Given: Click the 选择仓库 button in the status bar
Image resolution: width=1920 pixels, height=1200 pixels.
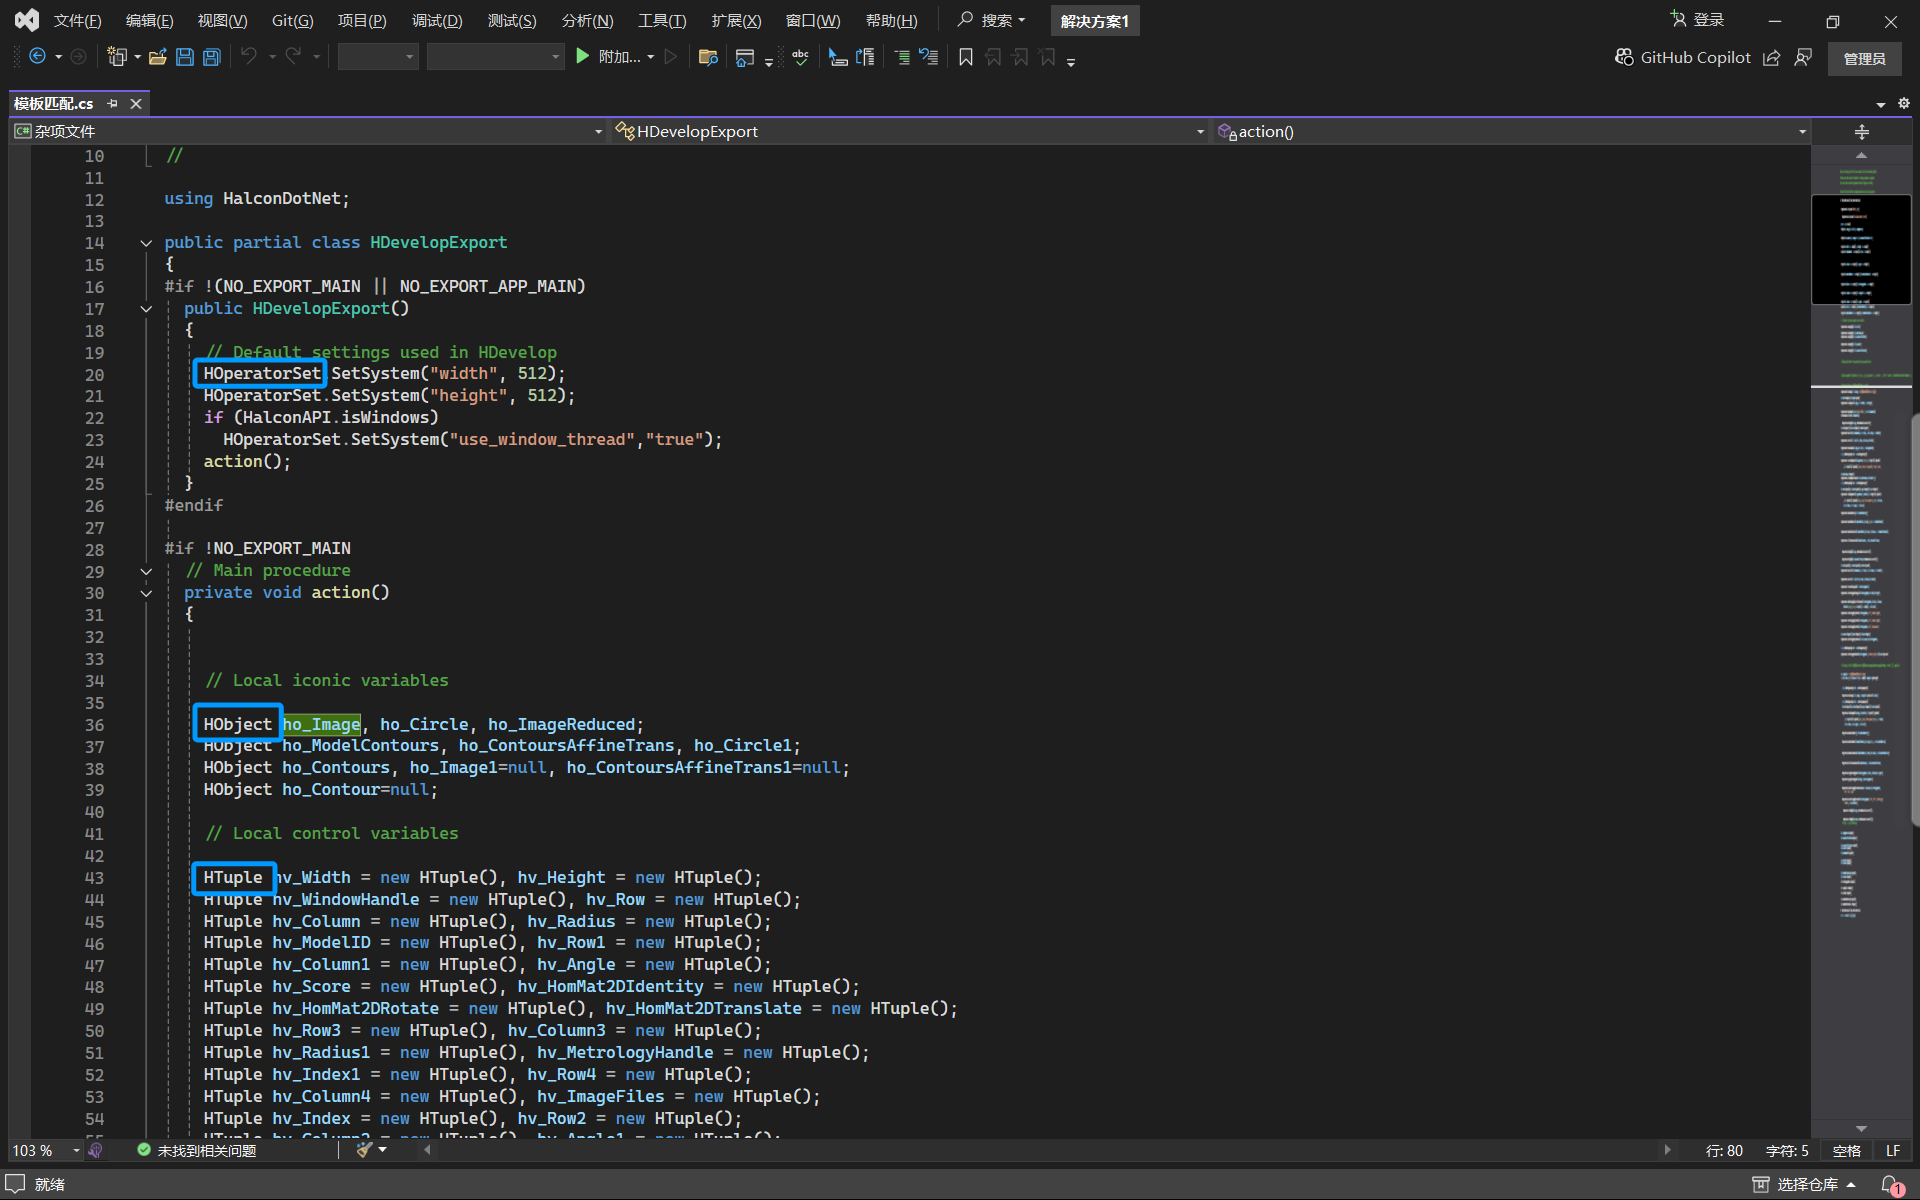Looking at the screenshot, I should (x=1806, y=1184).
